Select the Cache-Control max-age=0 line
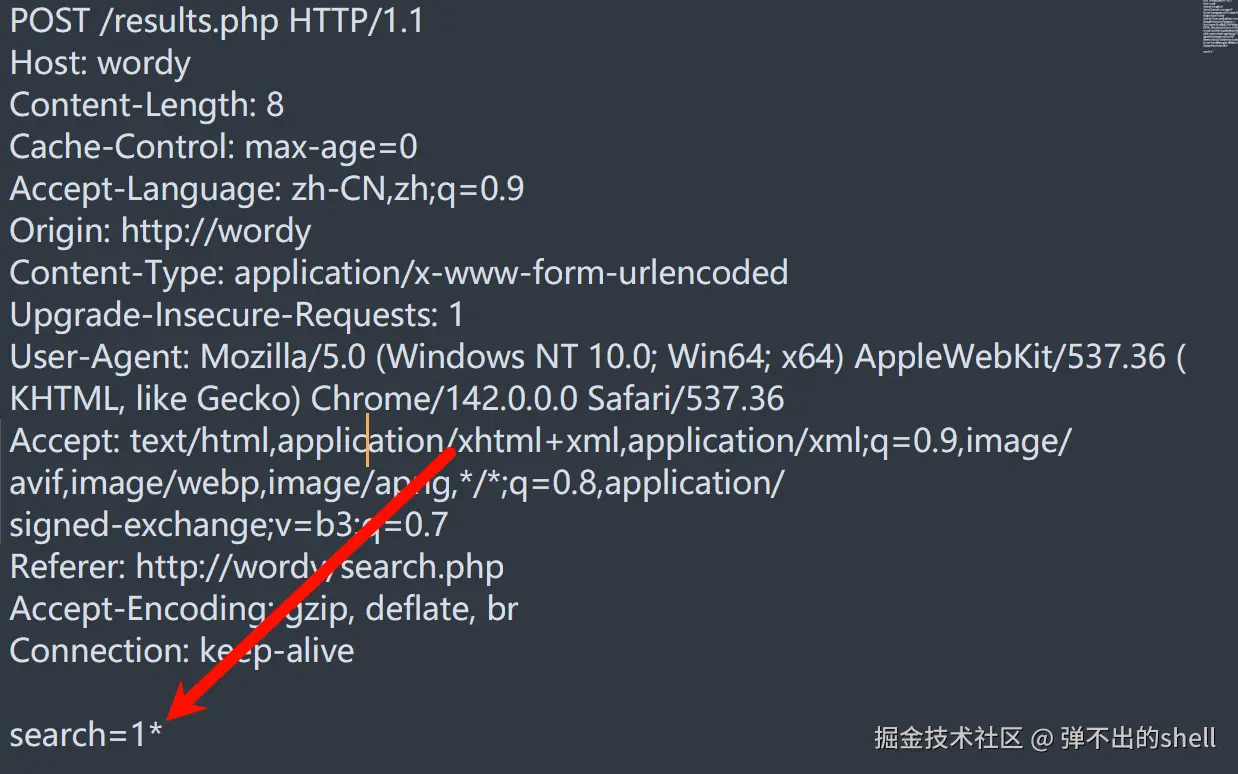This screenshot has width=1238, height=774. 213,148
